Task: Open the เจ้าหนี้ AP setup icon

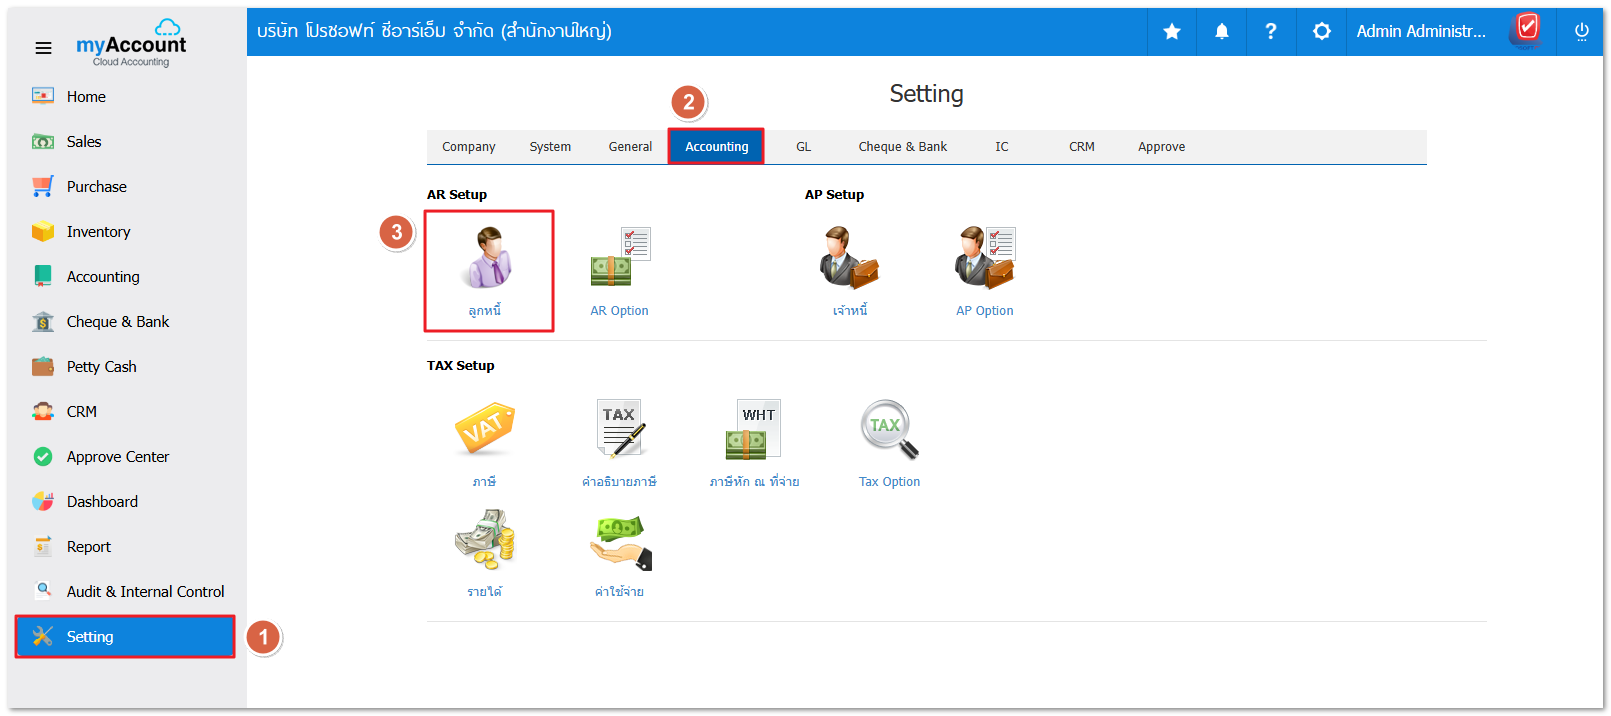Action: 849,260
